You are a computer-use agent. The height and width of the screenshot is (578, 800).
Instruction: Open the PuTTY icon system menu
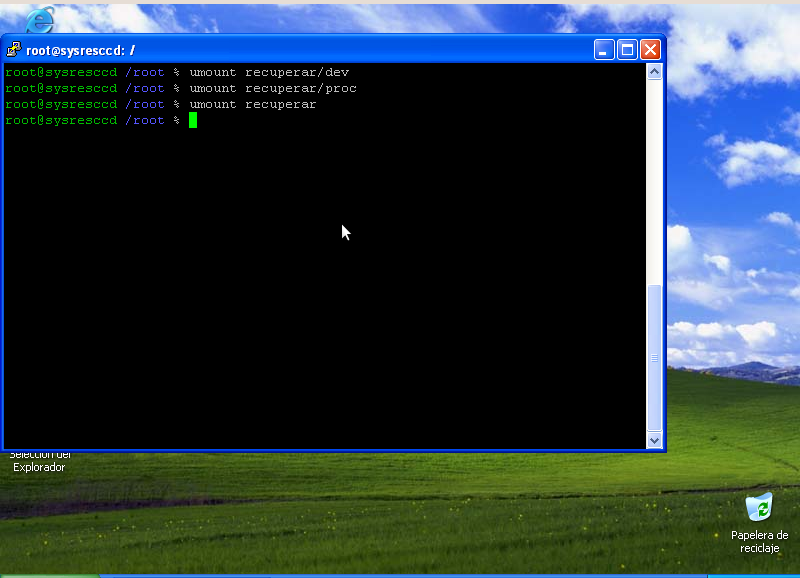click(14, 50)
